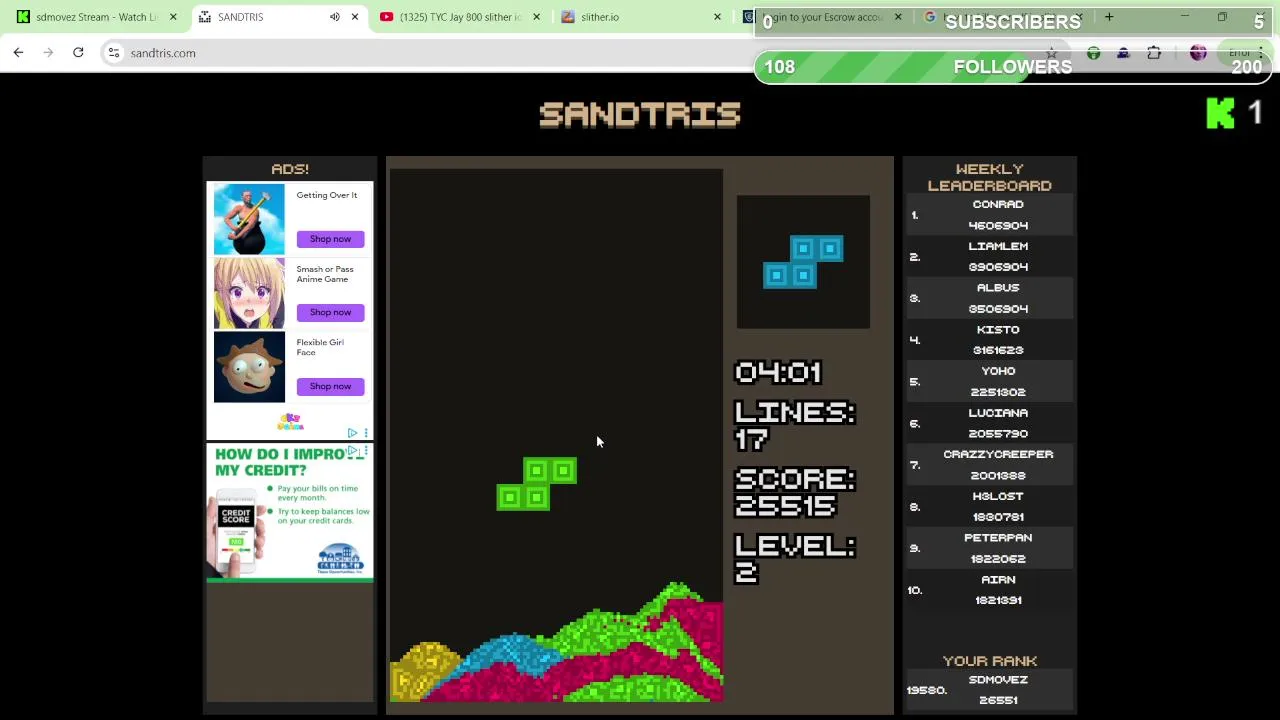1280x720 pixels.
Task: Select leaderboard entry CRAZZYCREEPER
Action: (x=990, y=465)
